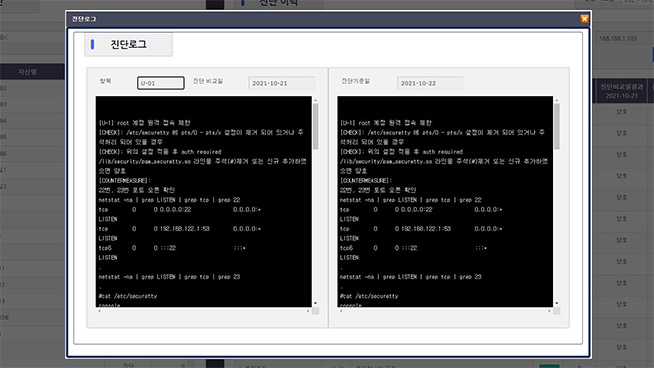Click the right log horizontal scroll-right arrow

[549, 311]
